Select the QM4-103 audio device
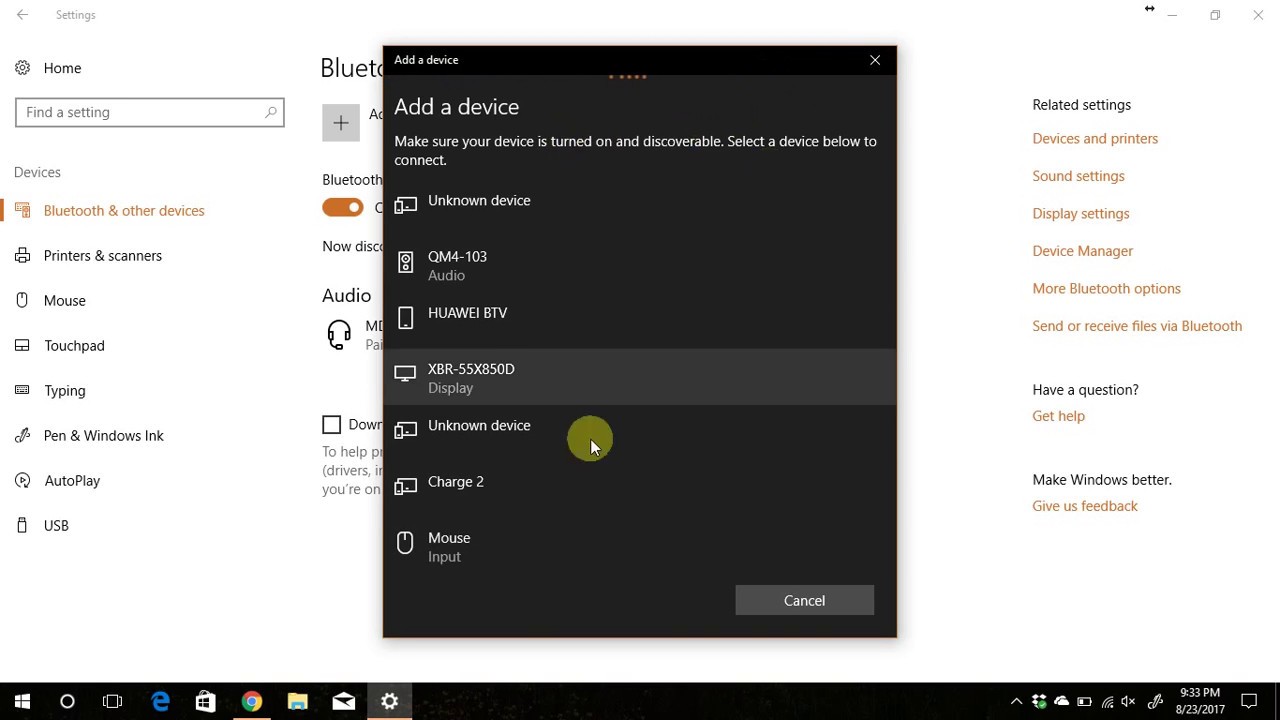Screen dimensions: 1280x720 [x=640, y=265]
